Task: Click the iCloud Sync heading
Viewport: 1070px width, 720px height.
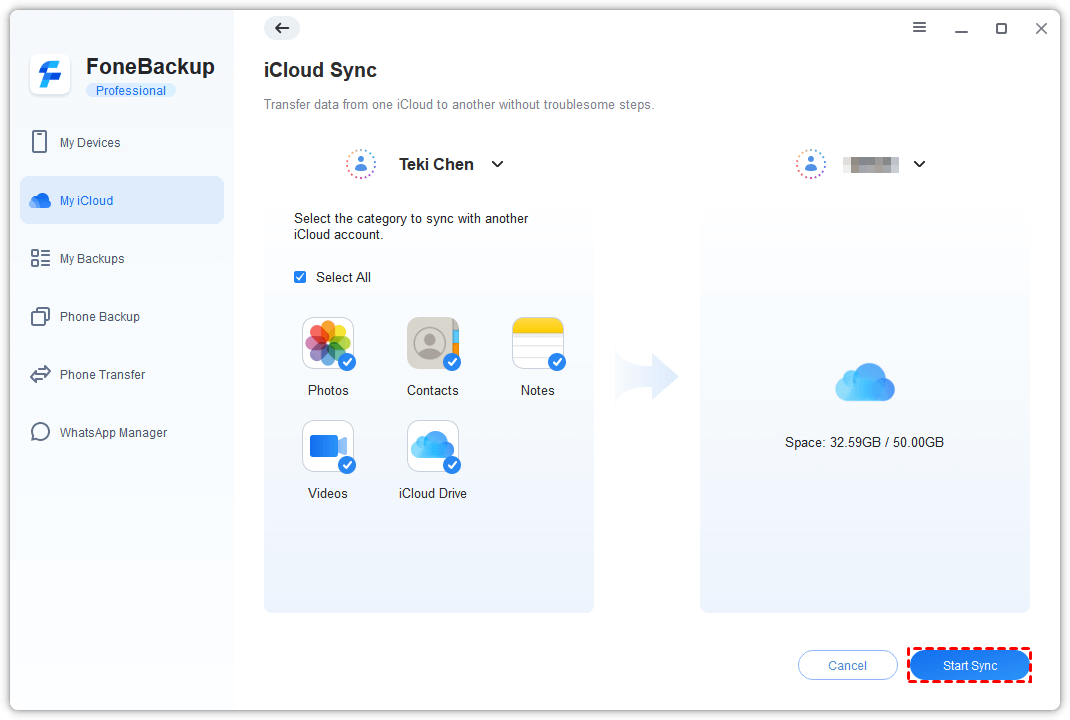Action: pyautogui.click(x=320, y=70)
